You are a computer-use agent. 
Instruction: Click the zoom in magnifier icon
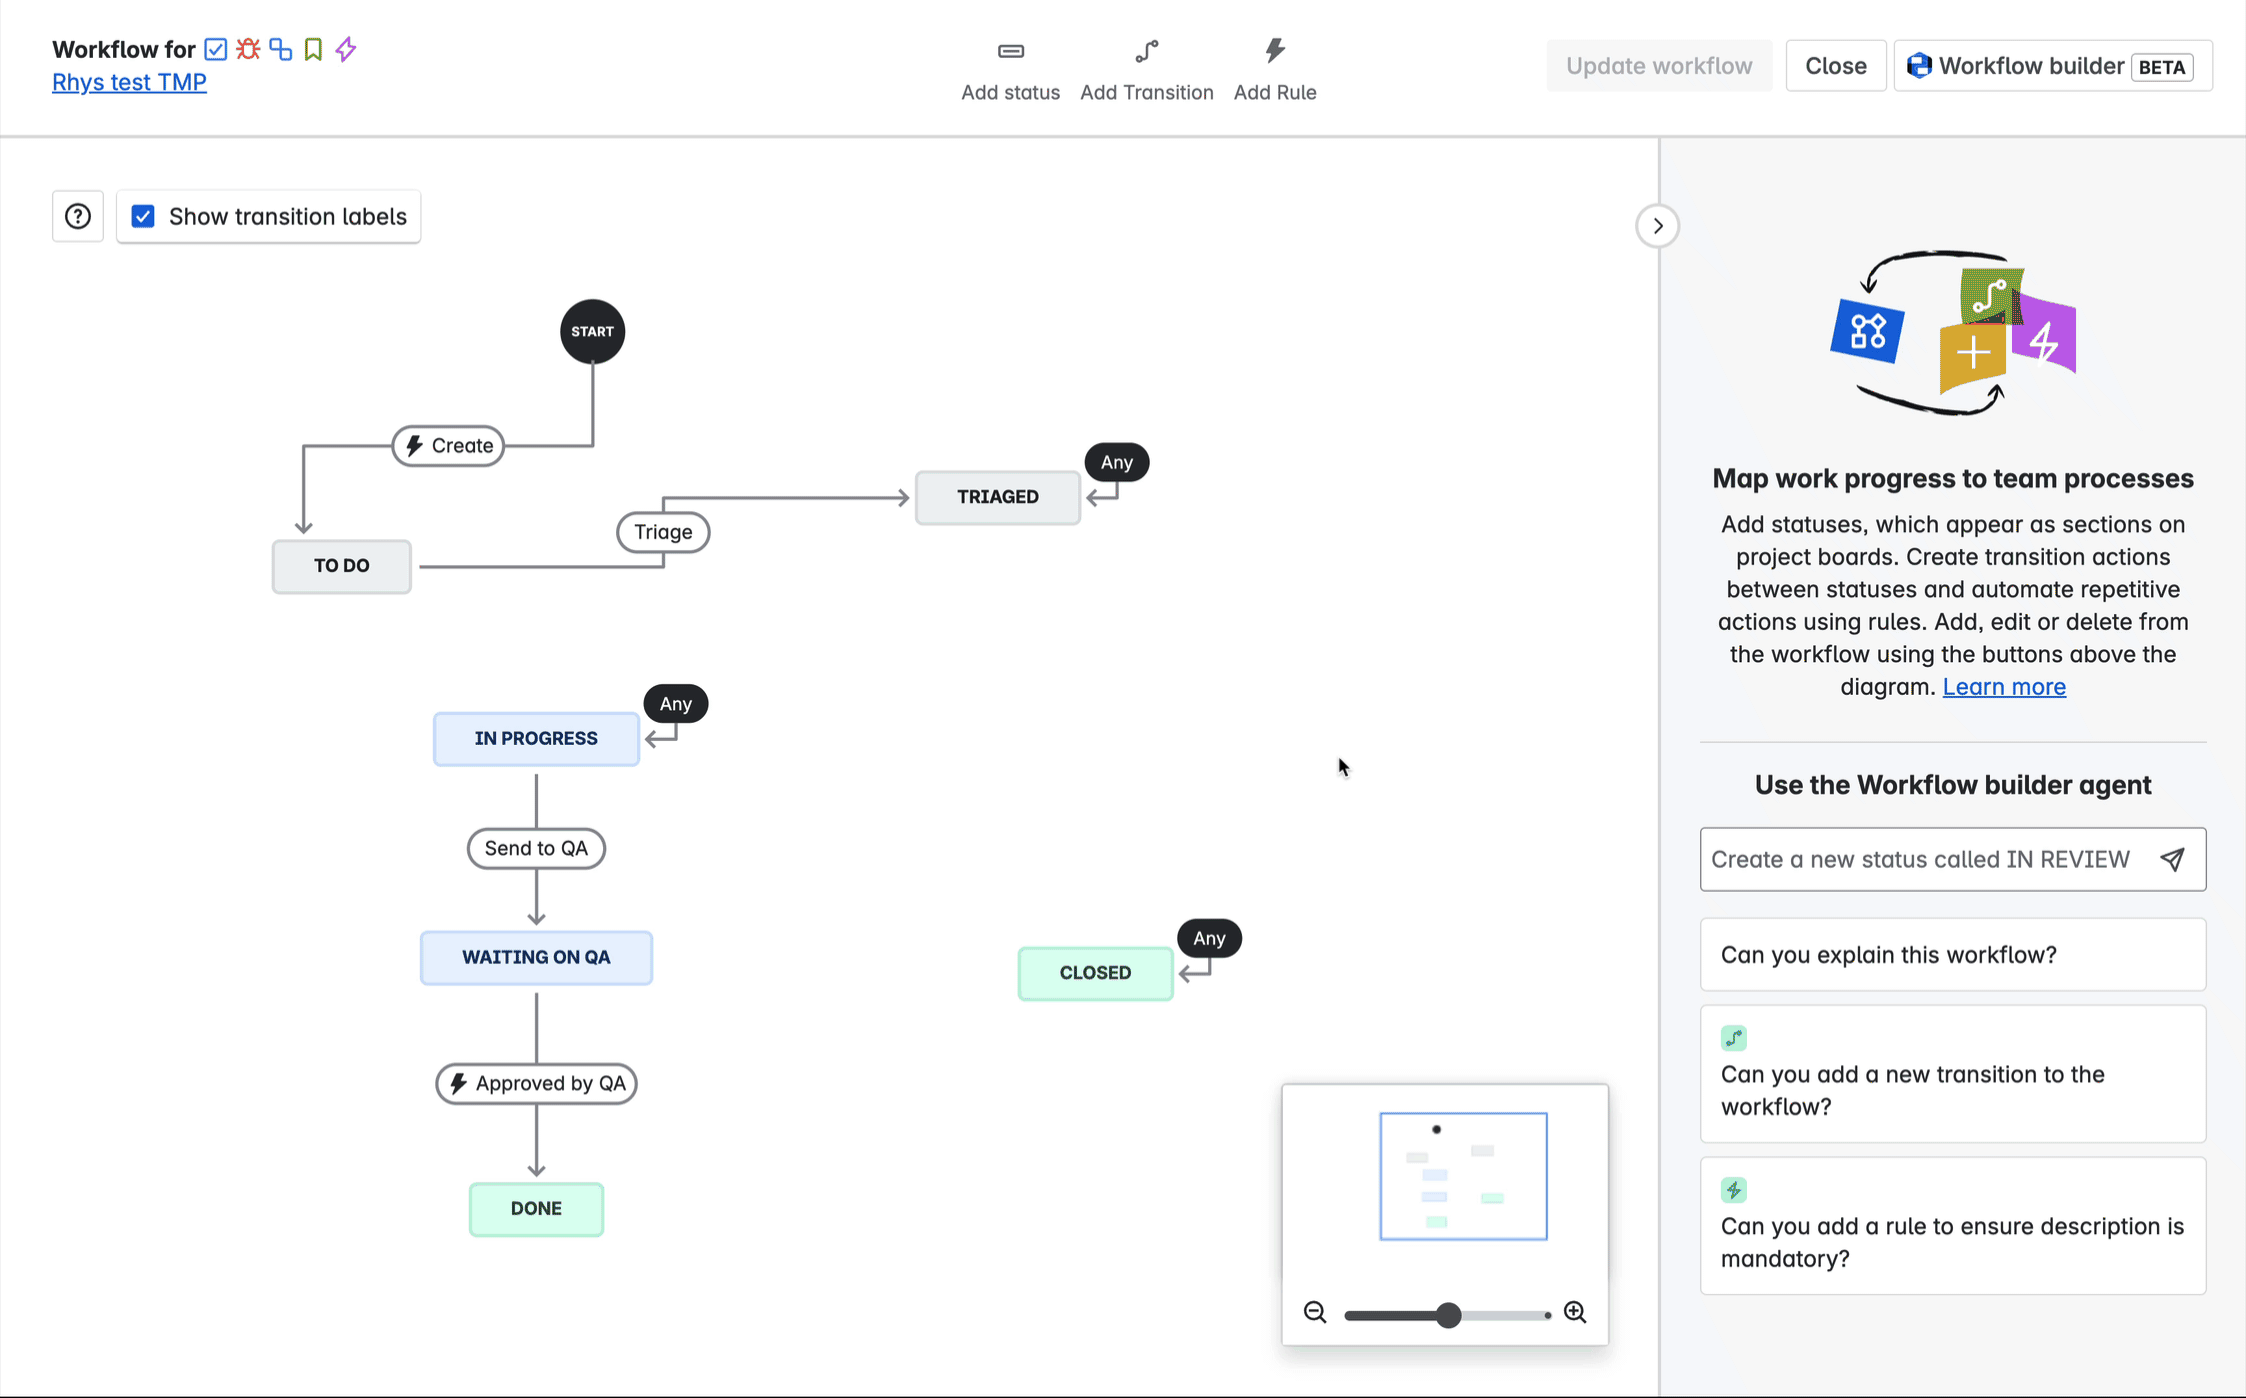pos(1575,1312)
